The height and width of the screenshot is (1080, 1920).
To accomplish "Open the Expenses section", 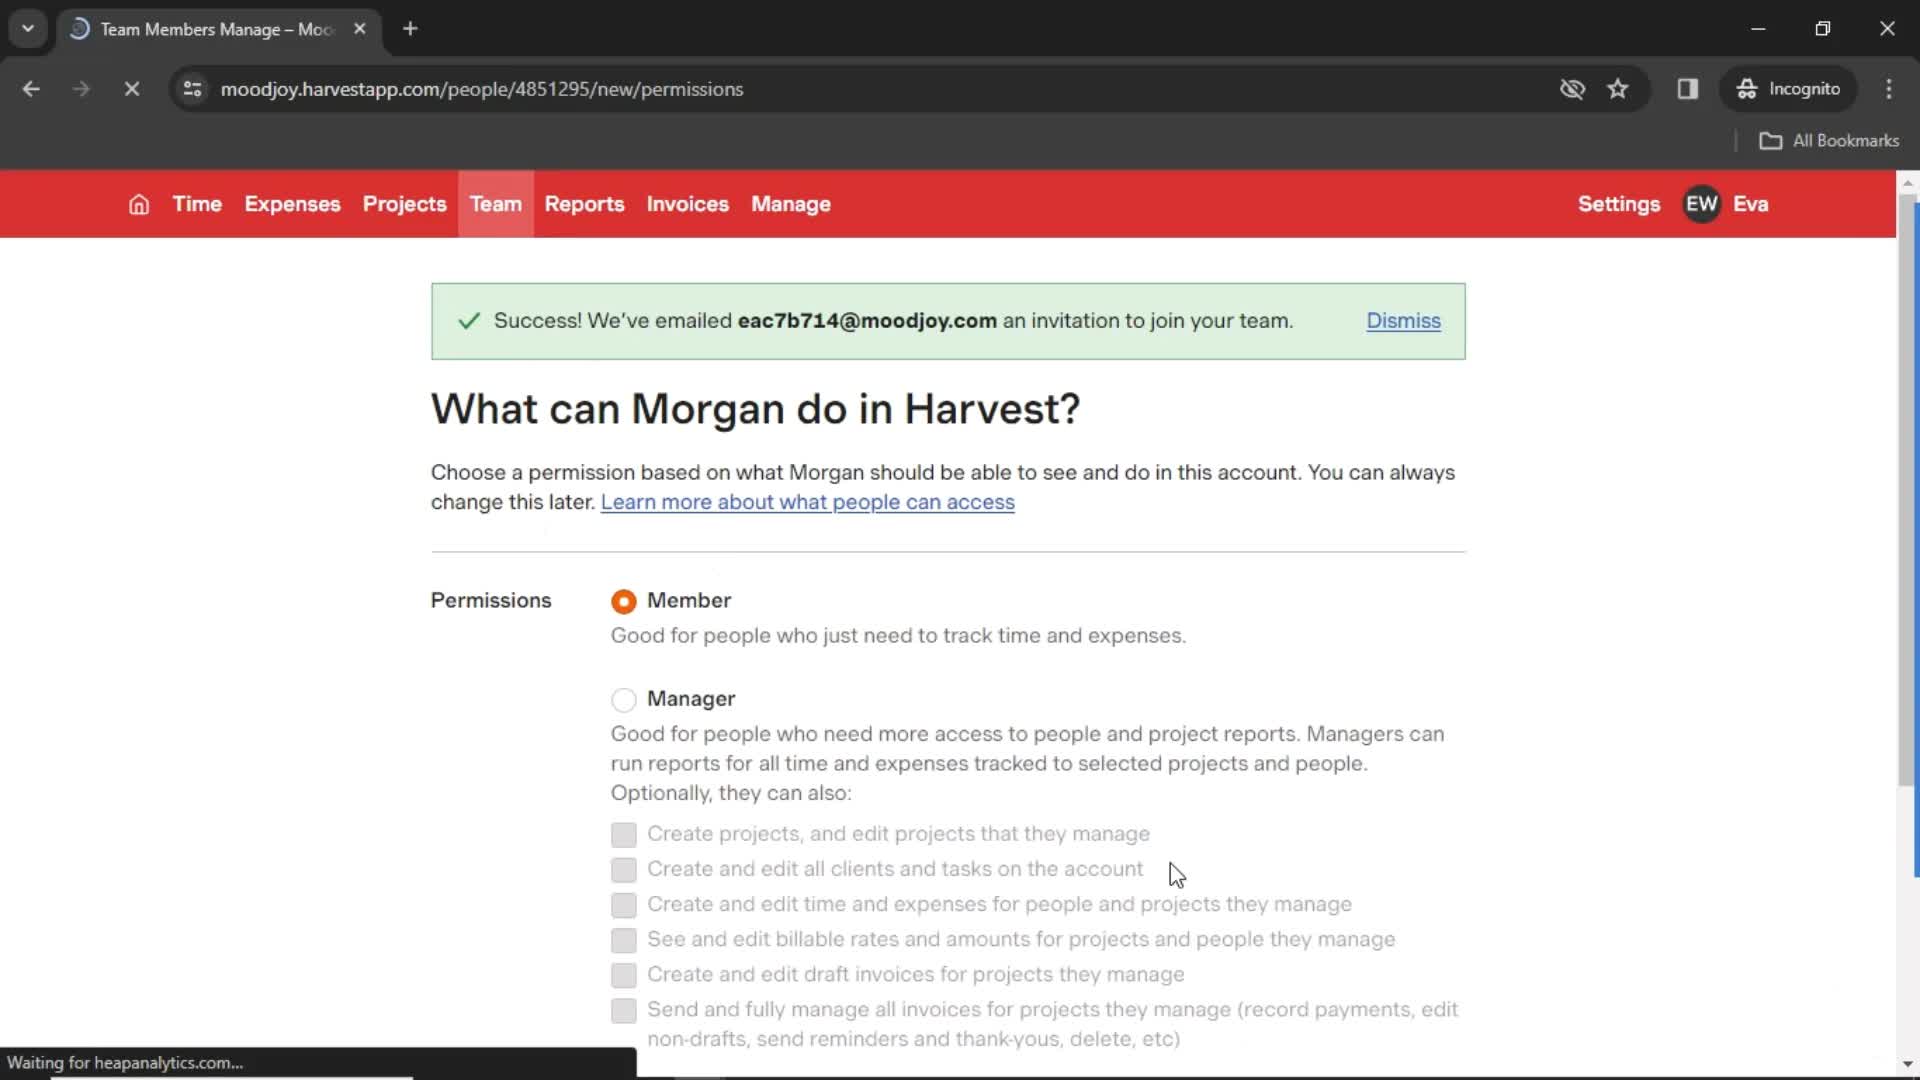I will coord(293,204).
